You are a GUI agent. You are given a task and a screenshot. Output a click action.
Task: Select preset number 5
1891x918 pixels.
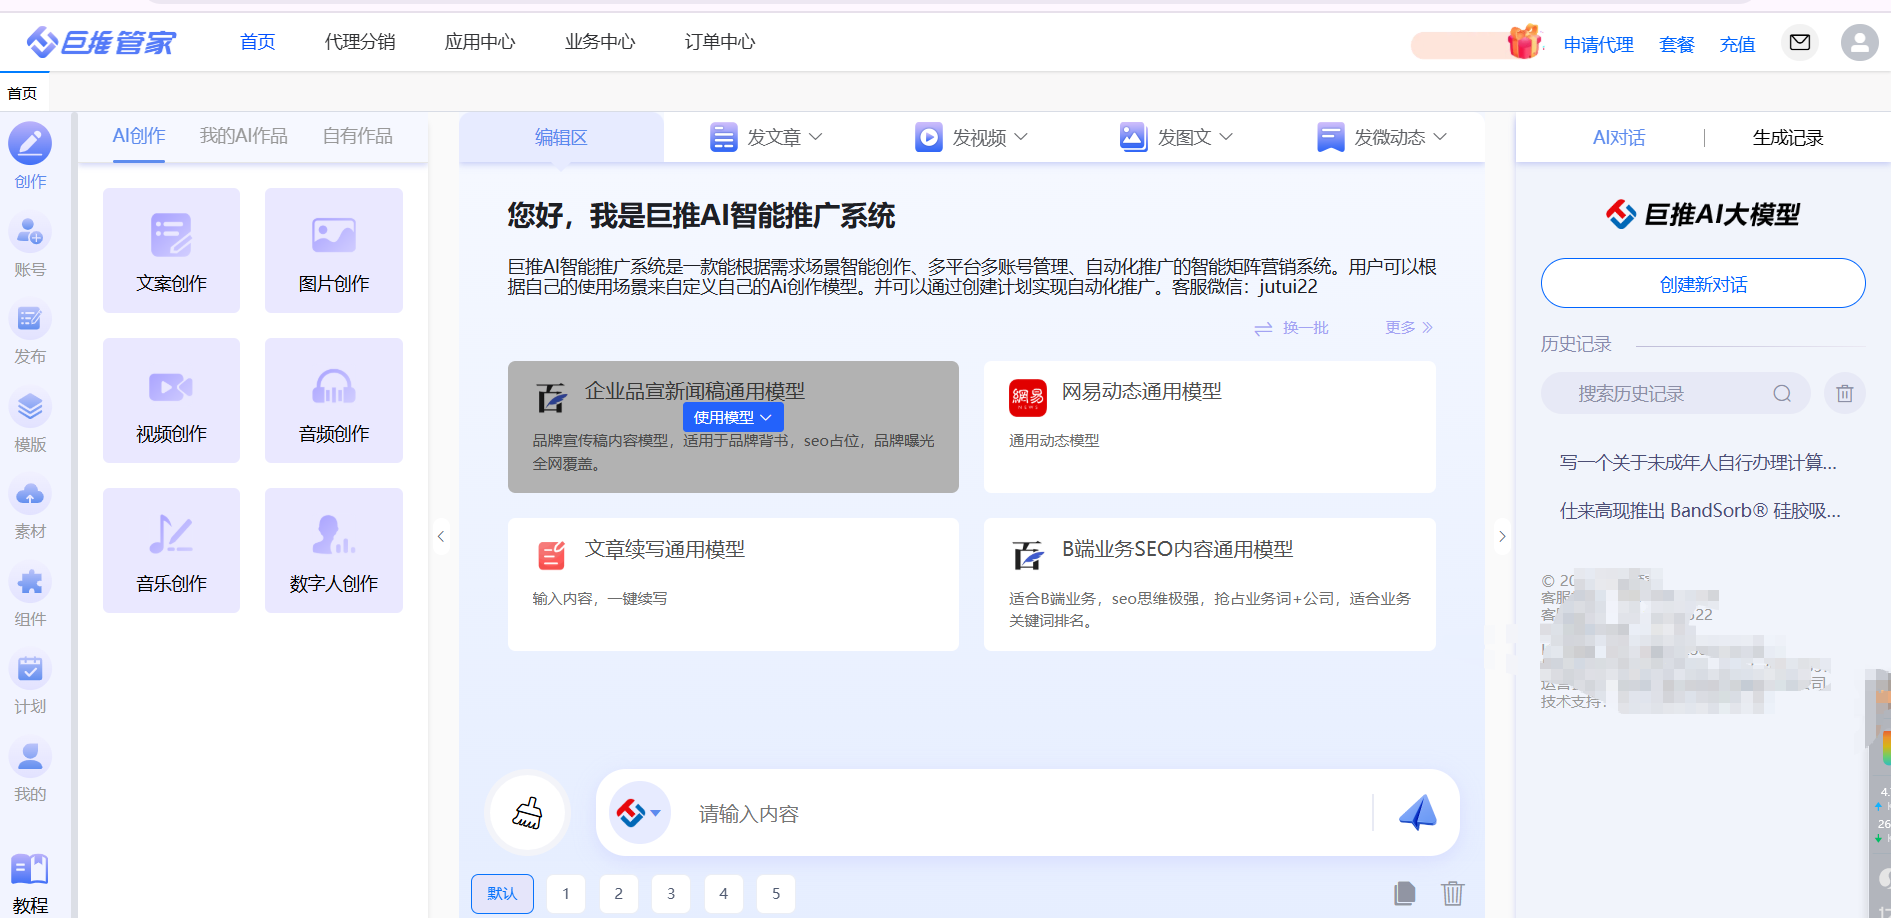776,893
